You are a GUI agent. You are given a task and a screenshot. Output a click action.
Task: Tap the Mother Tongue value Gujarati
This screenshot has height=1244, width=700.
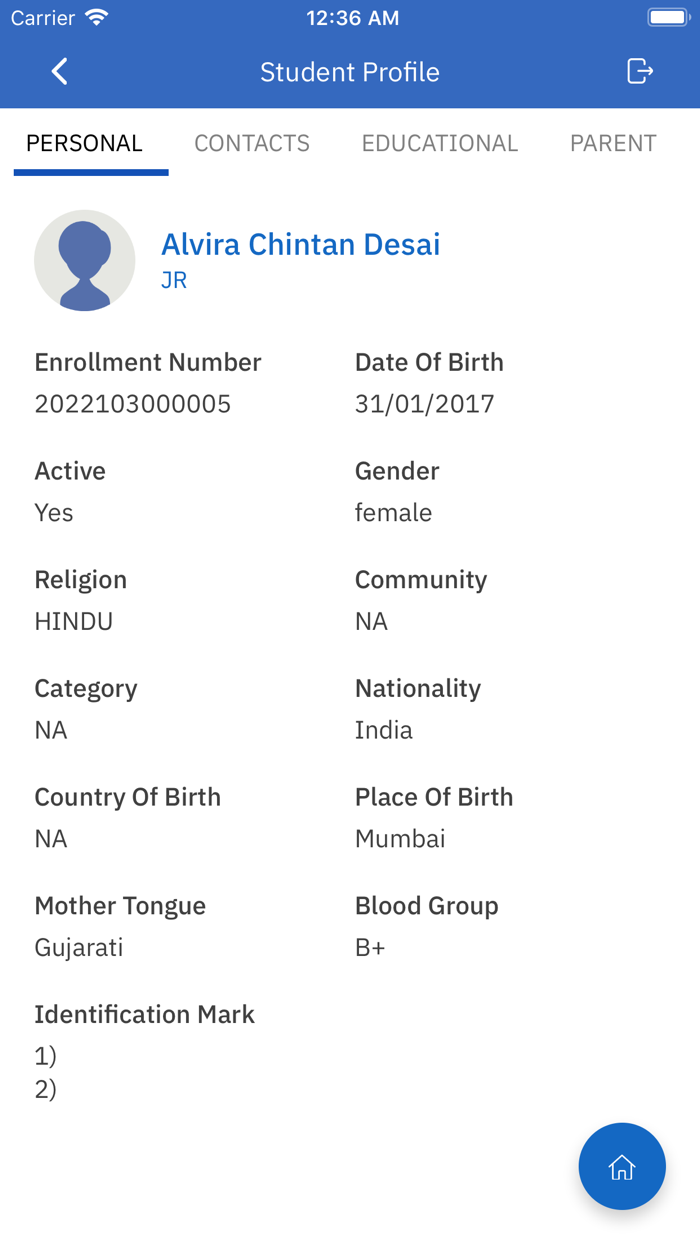[79, 947]
